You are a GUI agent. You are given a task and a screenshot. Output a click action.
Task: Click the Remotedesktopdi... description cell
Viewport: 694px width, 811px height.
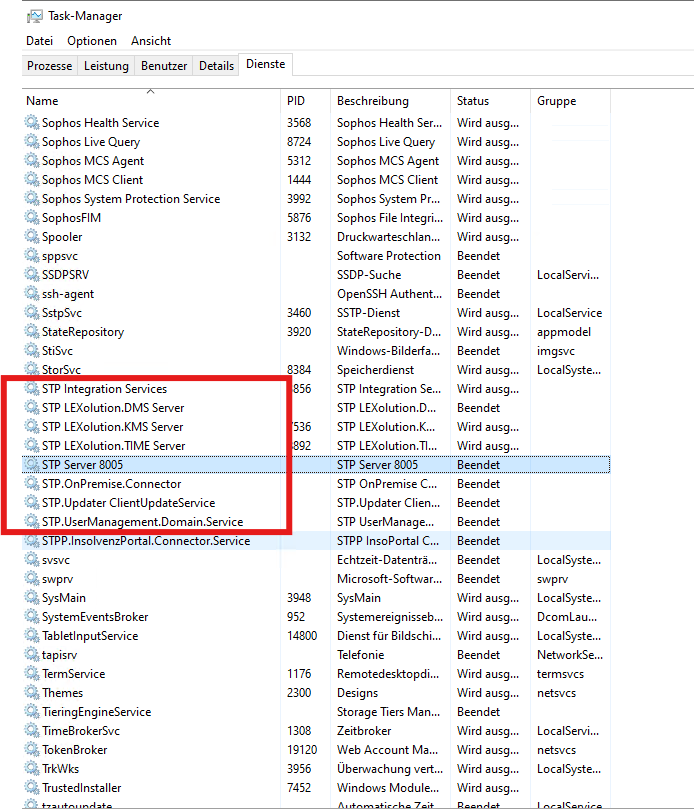point(387,673)
